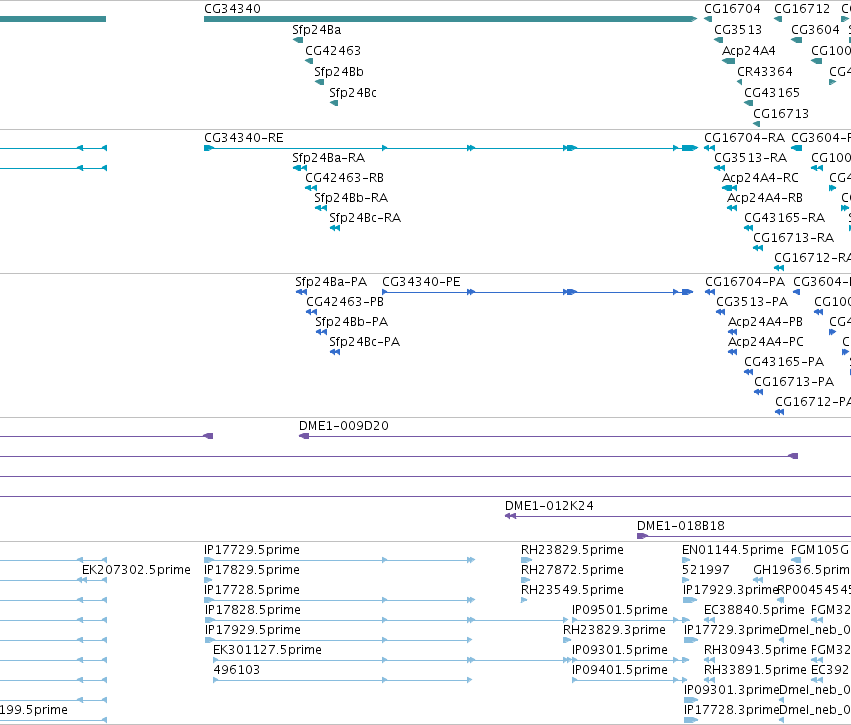Click the IP09401.5prime EST label
851x725 pixels.
click(619, 670)
